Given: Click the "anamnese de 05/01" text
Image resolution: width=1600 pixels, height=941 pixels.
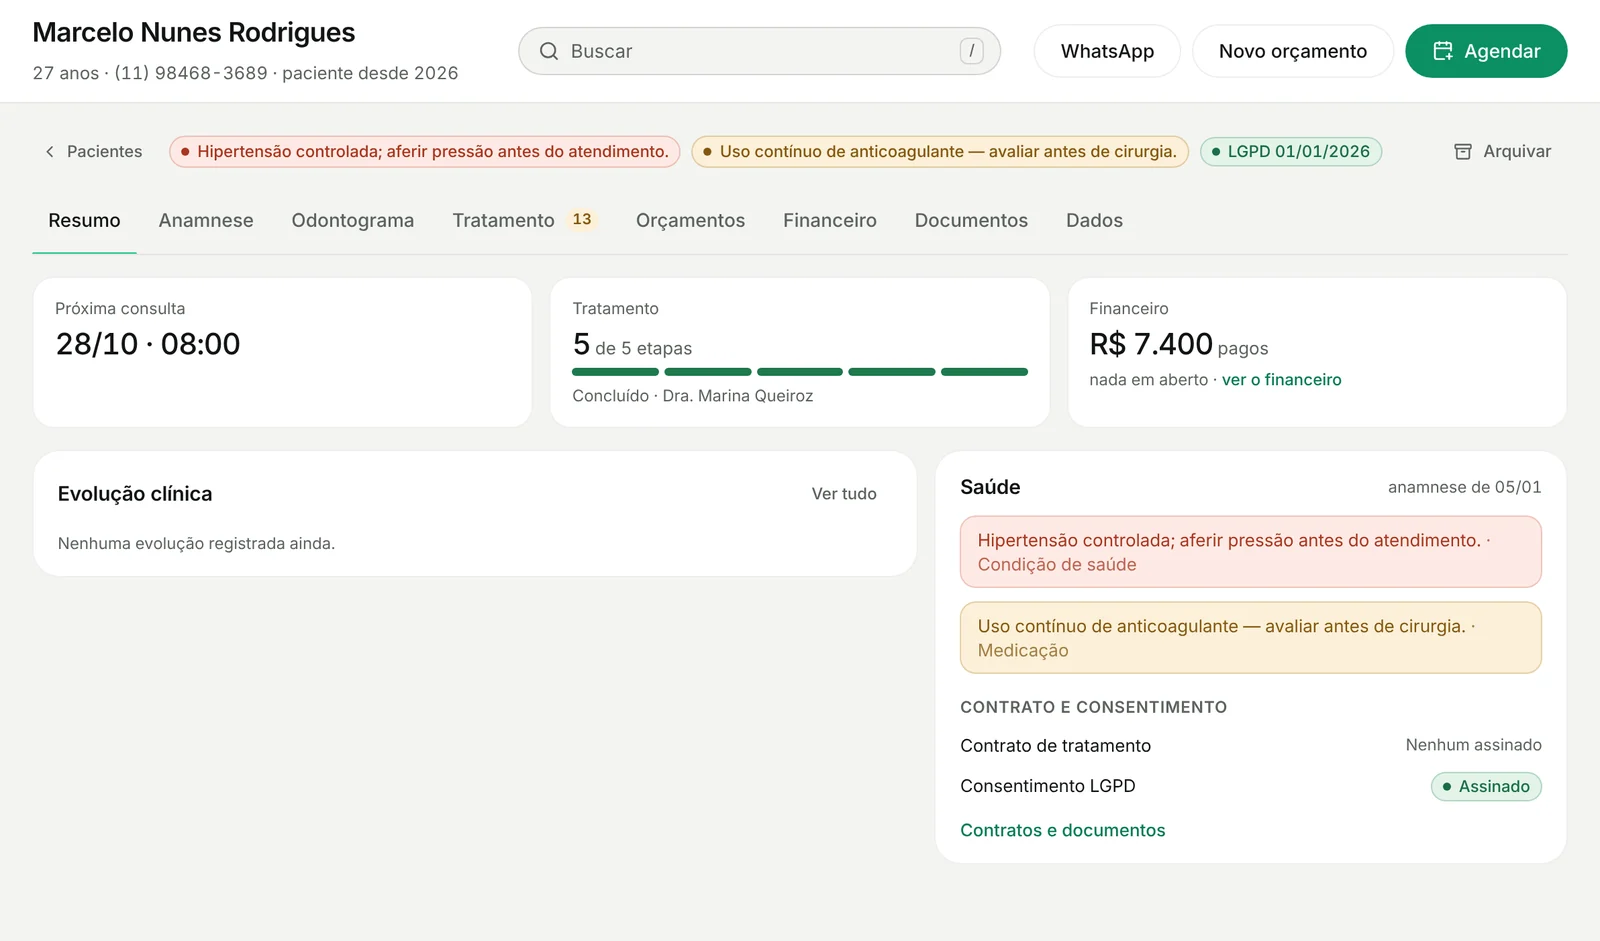Looking at the screenshot, I should [x=1464, y=487].
